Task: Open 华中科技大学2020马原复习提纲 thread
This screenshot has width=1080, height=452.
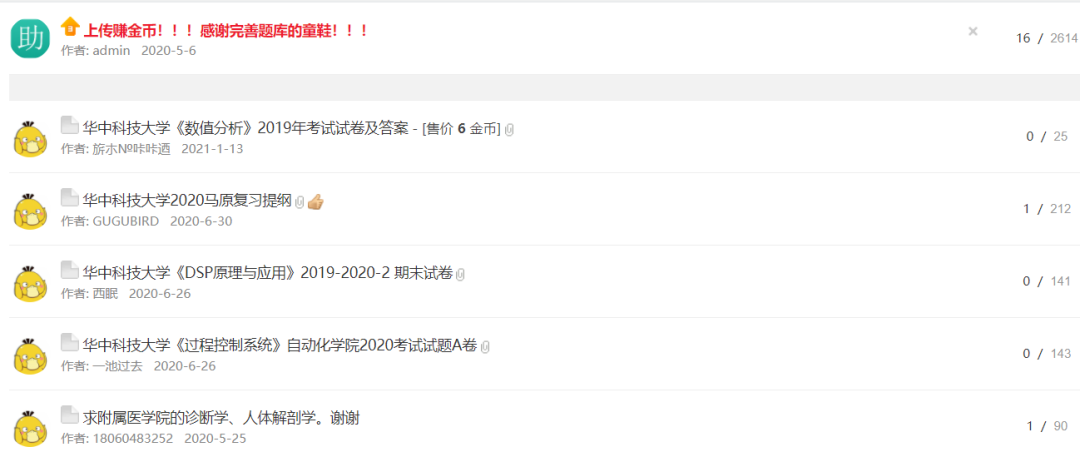Action: click(187, 201)
